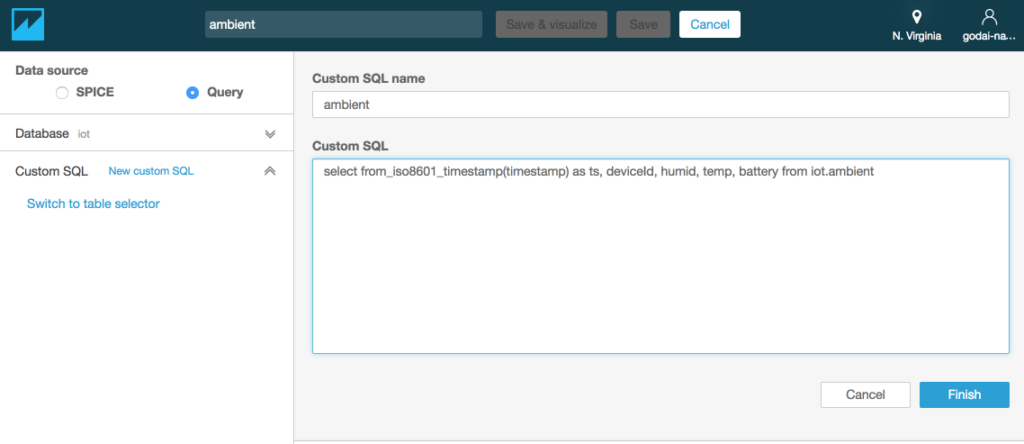Viewport: 1024px width, 444px height.
Task: Click the Save button in header
Action: 643,24
